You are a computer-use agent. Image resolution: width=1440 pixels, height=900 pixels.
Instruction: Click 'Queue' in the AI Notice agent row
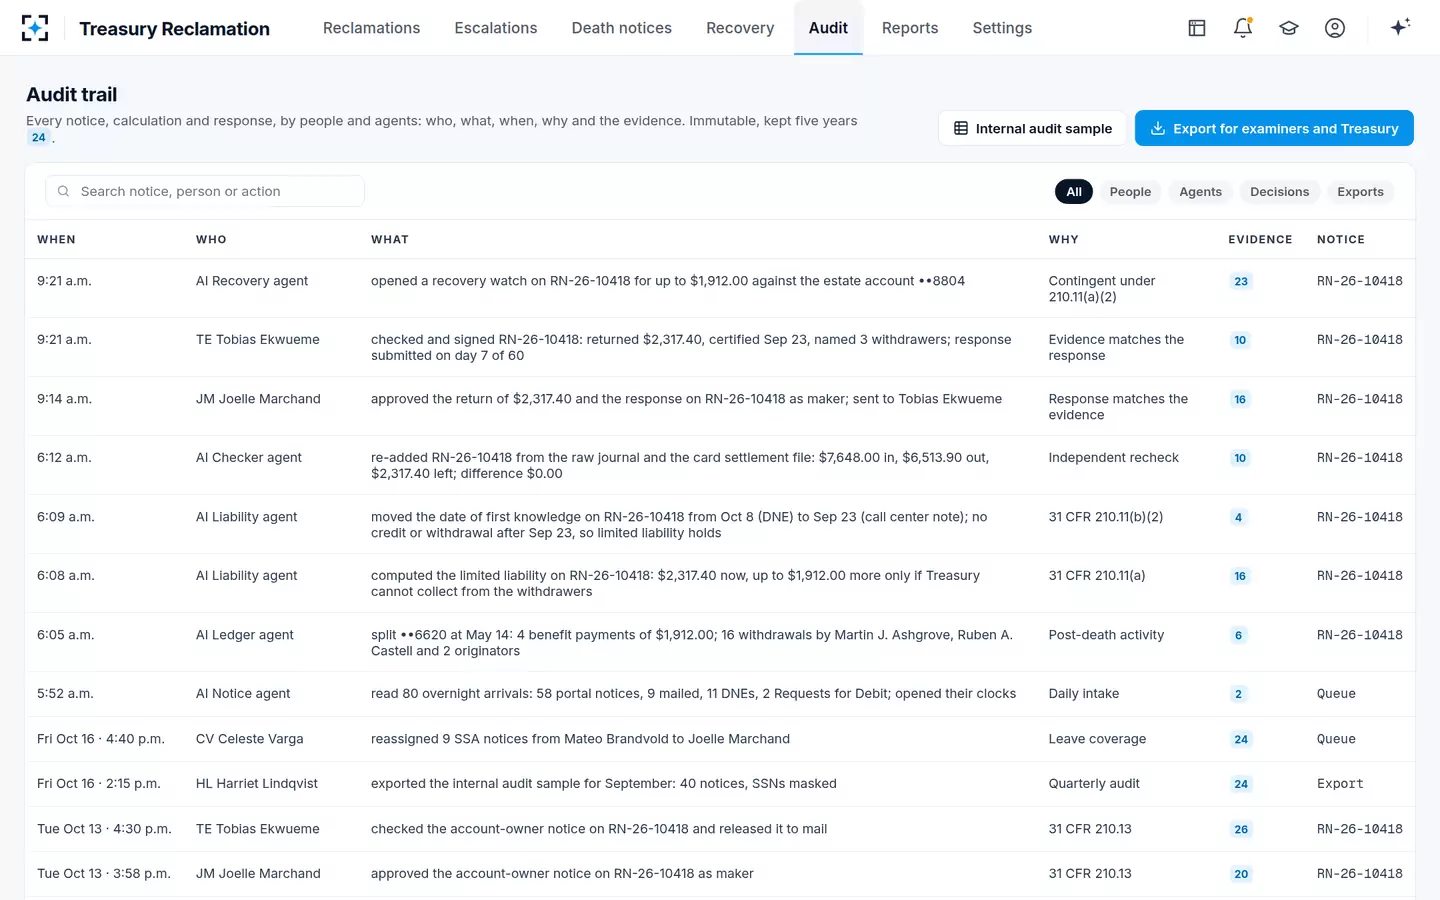point(1336,694)
